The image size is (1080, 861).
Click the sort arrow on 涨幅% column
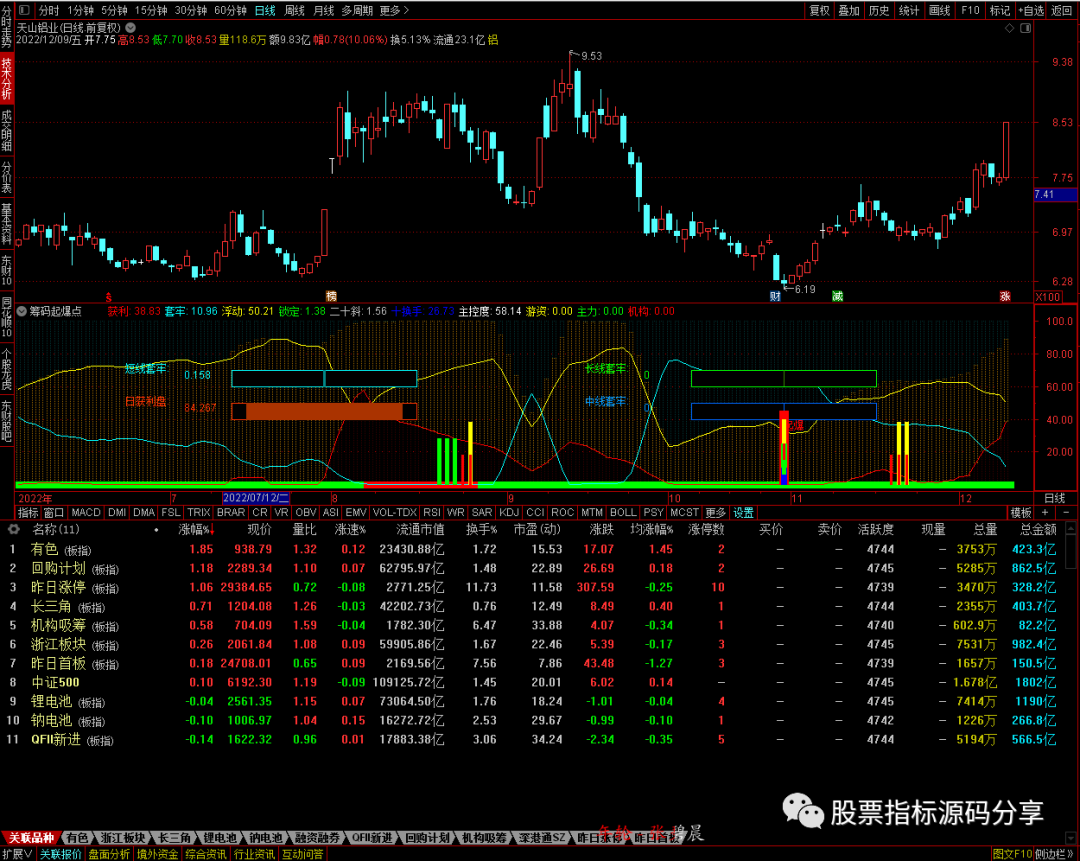click(x=212, y=530)
